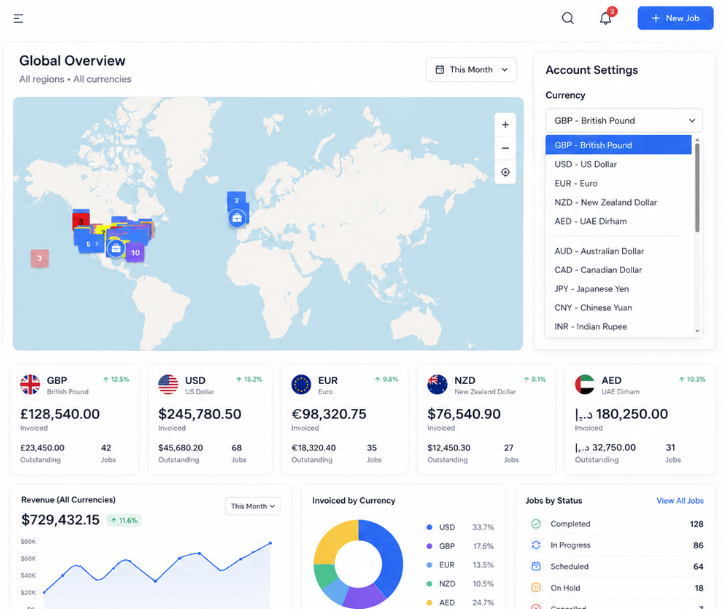Image resolution: width=724 pixels, height=609 pixels.
Task: Choose CNY - Chinese Yuan option
Action: point(618,308)
